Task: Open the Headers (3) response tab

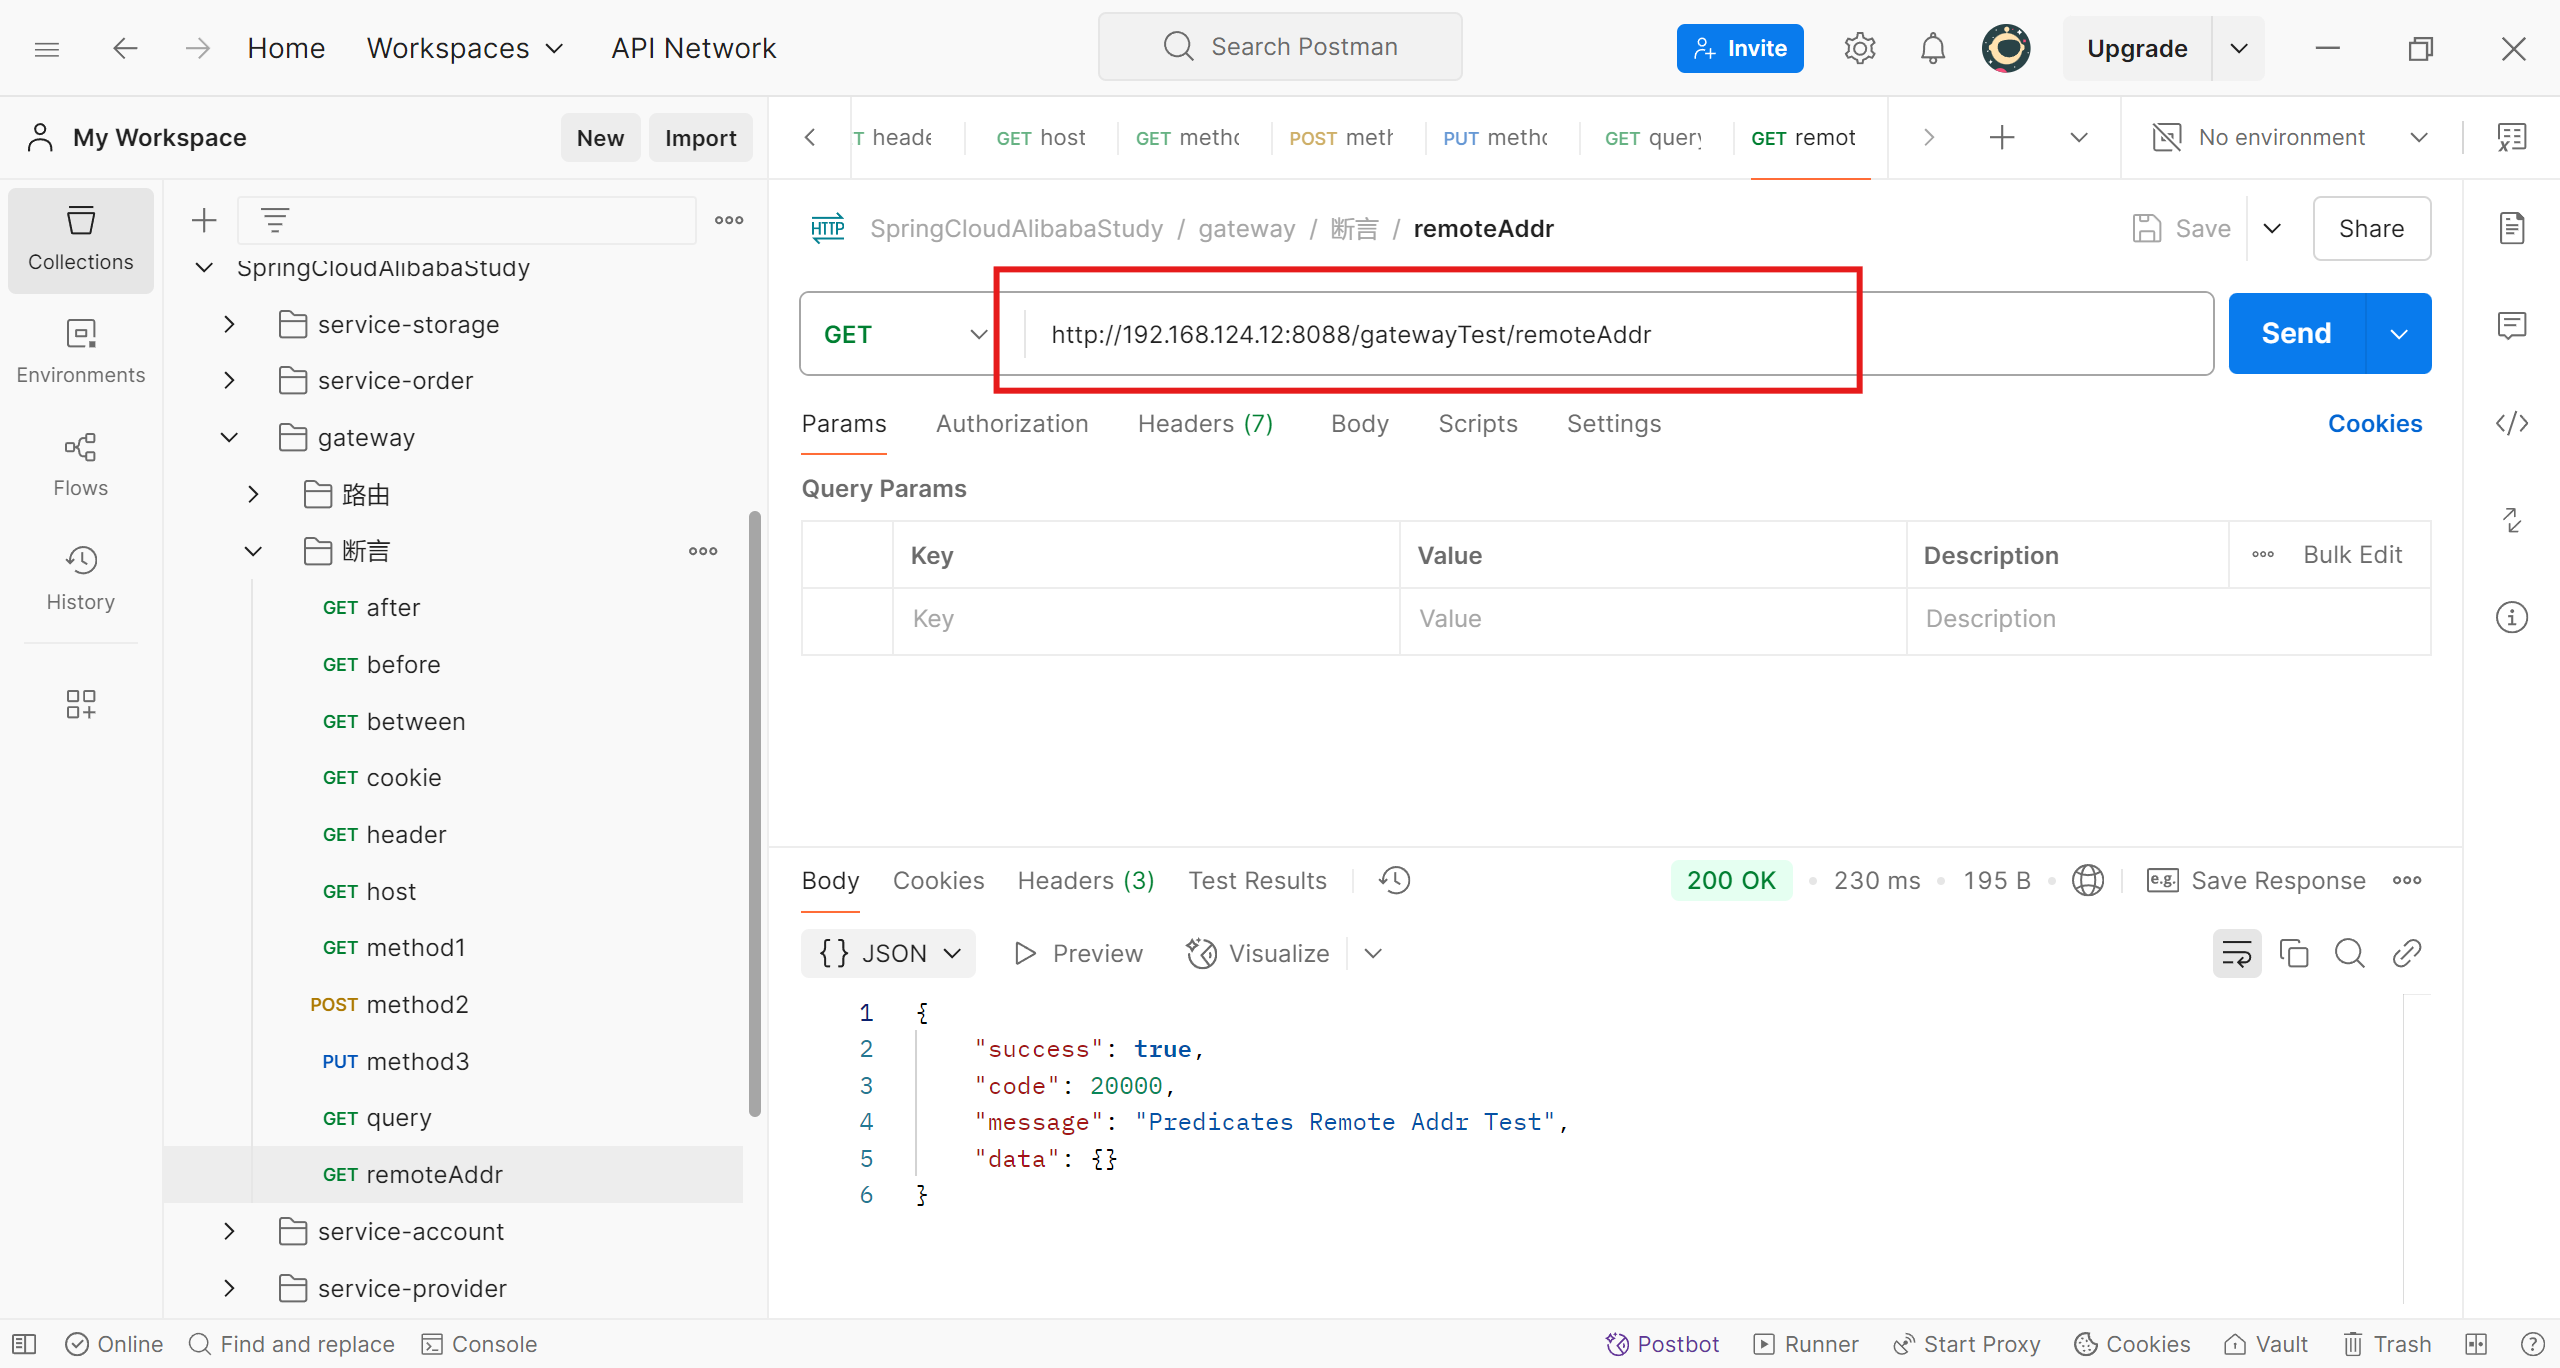Action: point(1085,880)
